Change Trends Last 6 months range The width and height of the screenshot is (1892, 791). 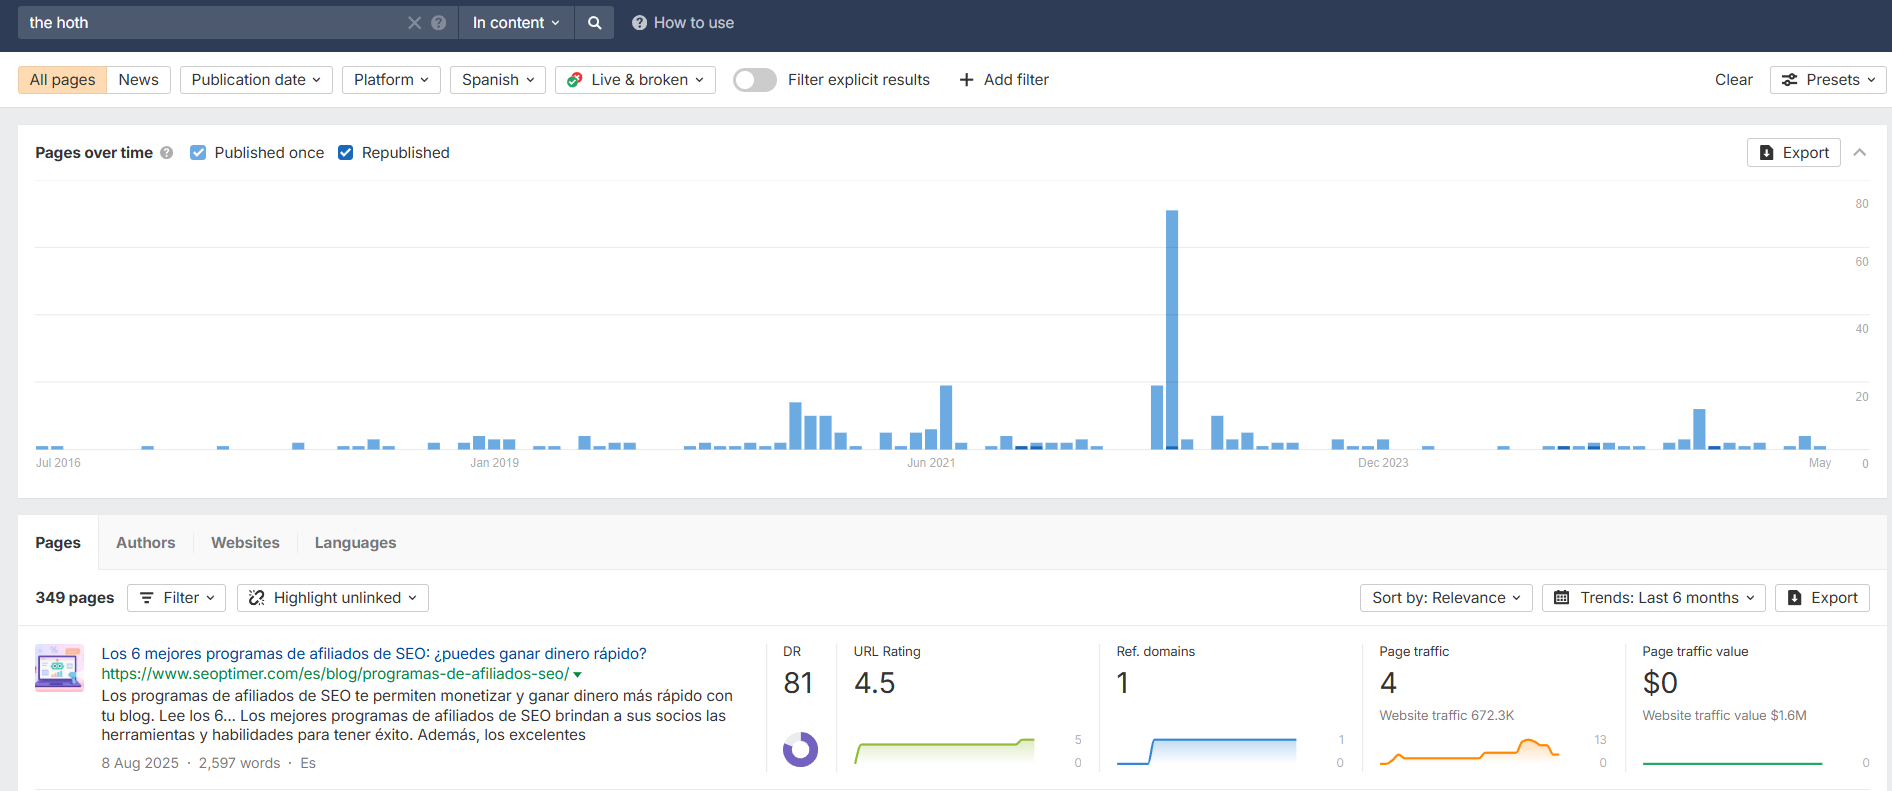click(x=1654, y=598)
